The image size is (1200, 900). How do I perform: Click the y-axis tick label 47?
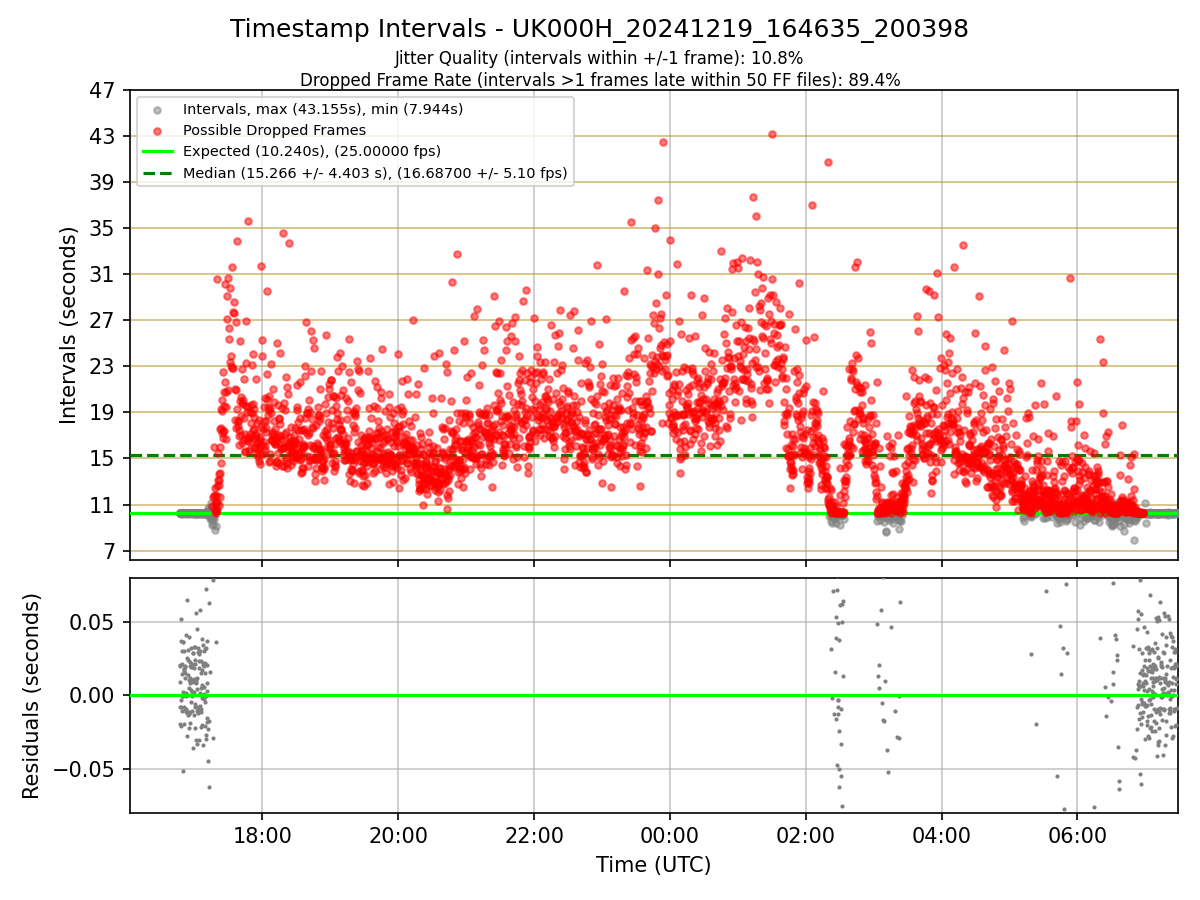tap(102, 90)
